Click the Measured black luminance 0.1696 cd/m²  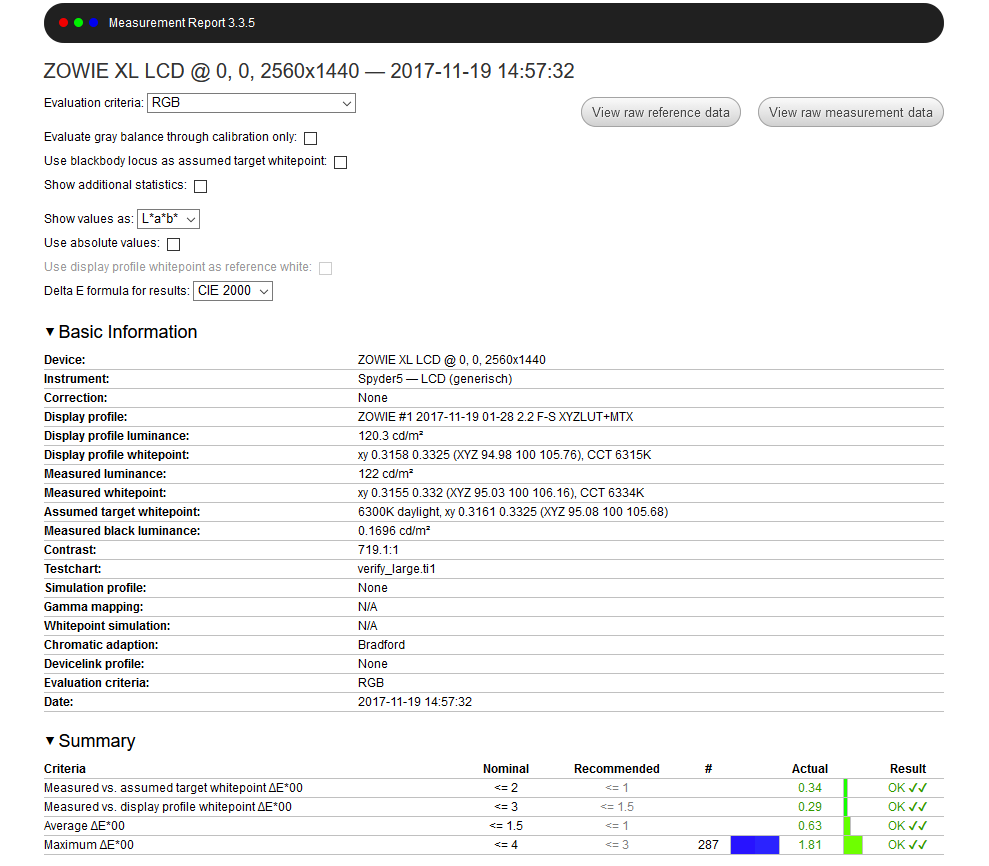click(394, 530)
